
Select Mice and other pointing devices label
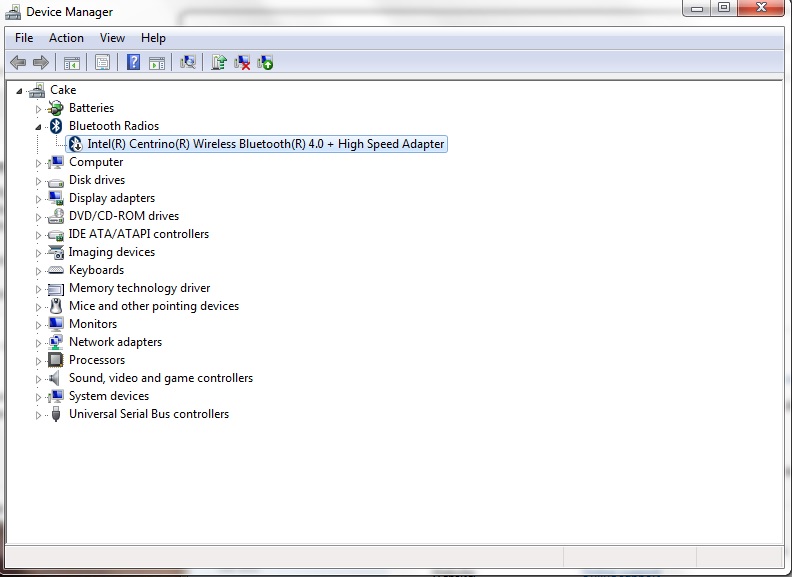point(154,306)
